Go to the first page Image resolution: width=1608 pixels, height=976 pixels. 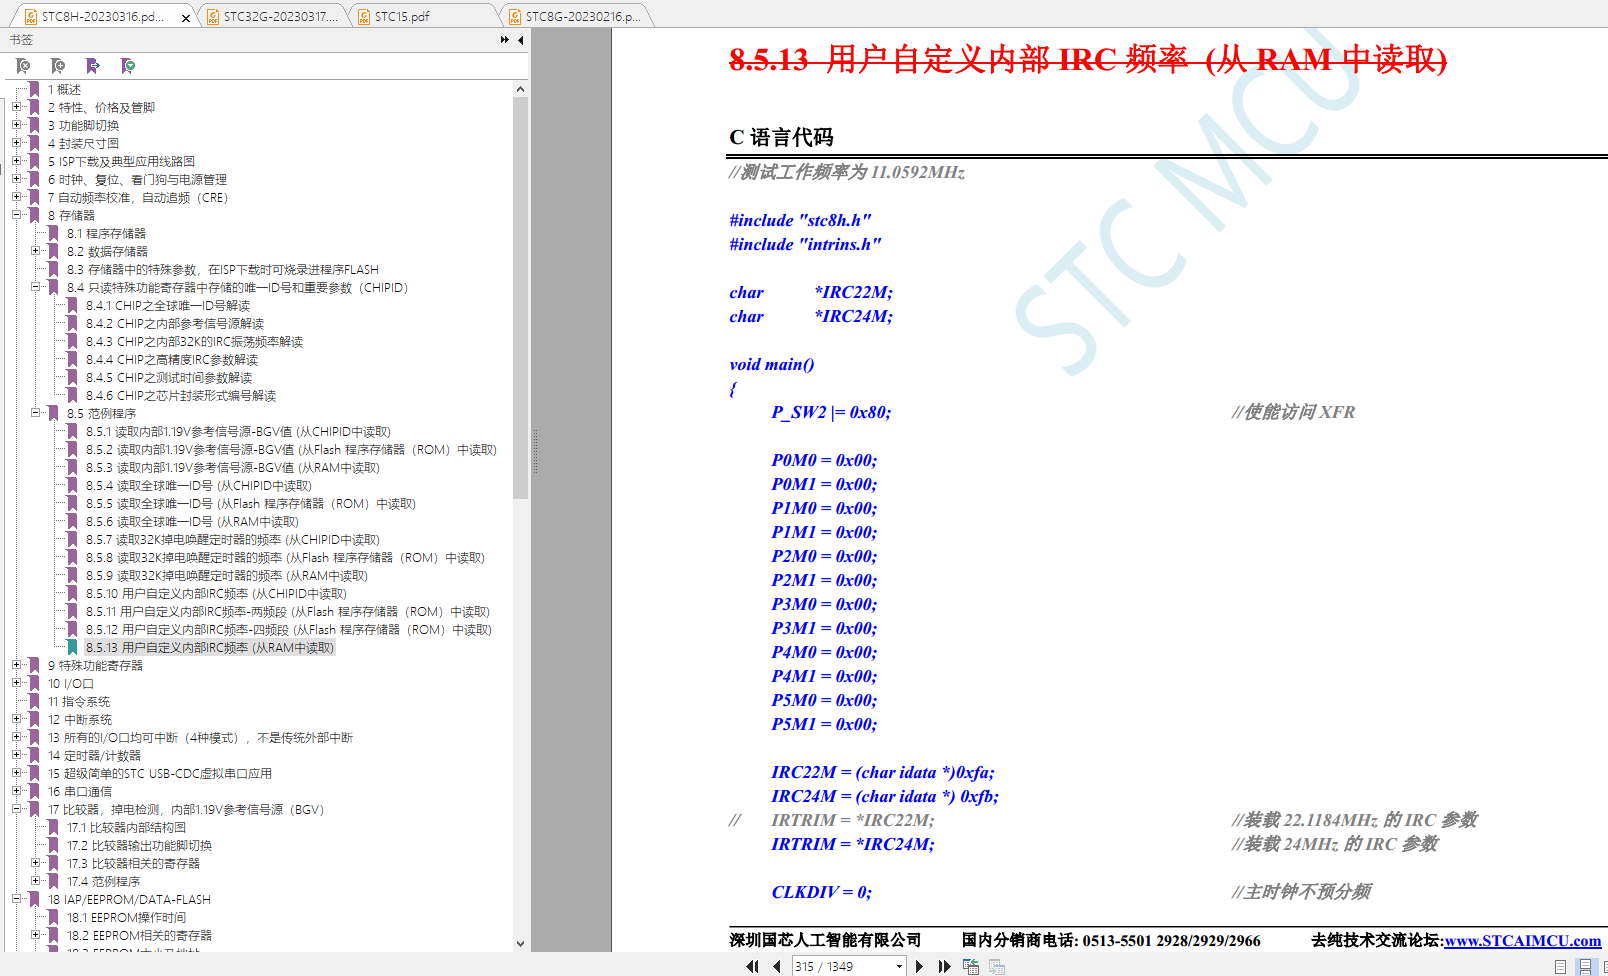point(753,966)
